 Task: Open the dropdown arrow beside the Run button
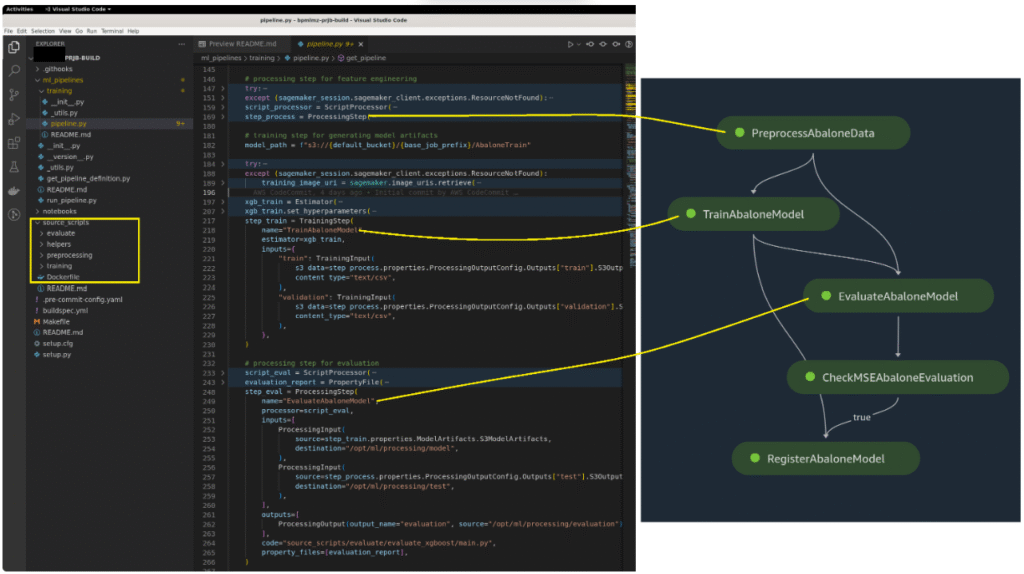pos(579,44)
